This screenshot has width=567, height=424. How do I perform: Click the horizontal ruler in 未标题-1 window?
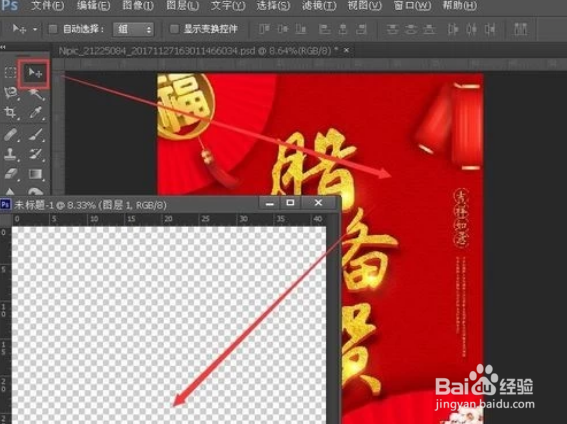(x=169, y=219)
